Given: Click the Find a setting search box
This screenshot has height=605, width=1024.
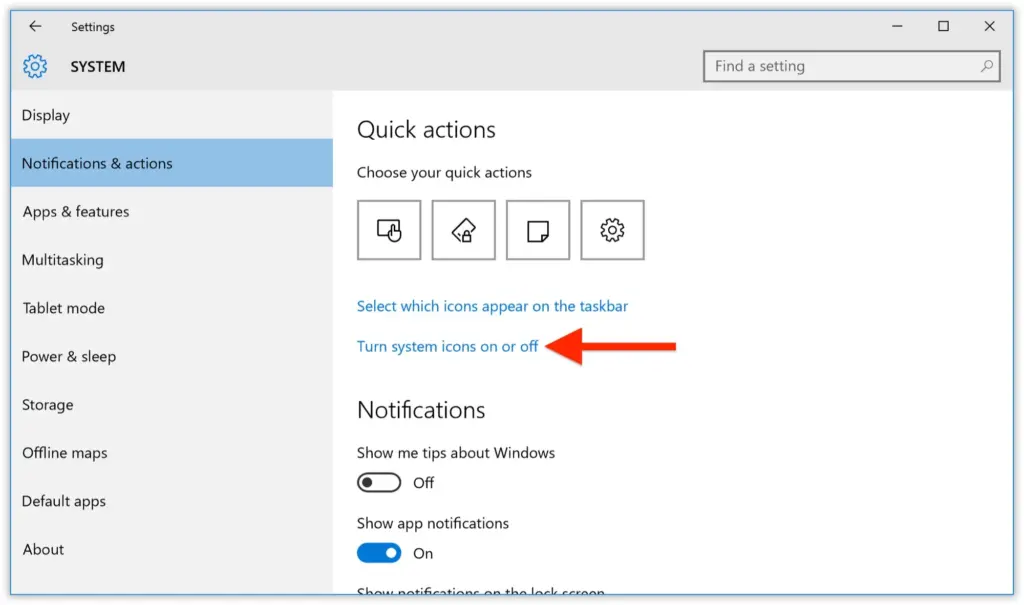Looking at the screenshot, I should [840, 67].
